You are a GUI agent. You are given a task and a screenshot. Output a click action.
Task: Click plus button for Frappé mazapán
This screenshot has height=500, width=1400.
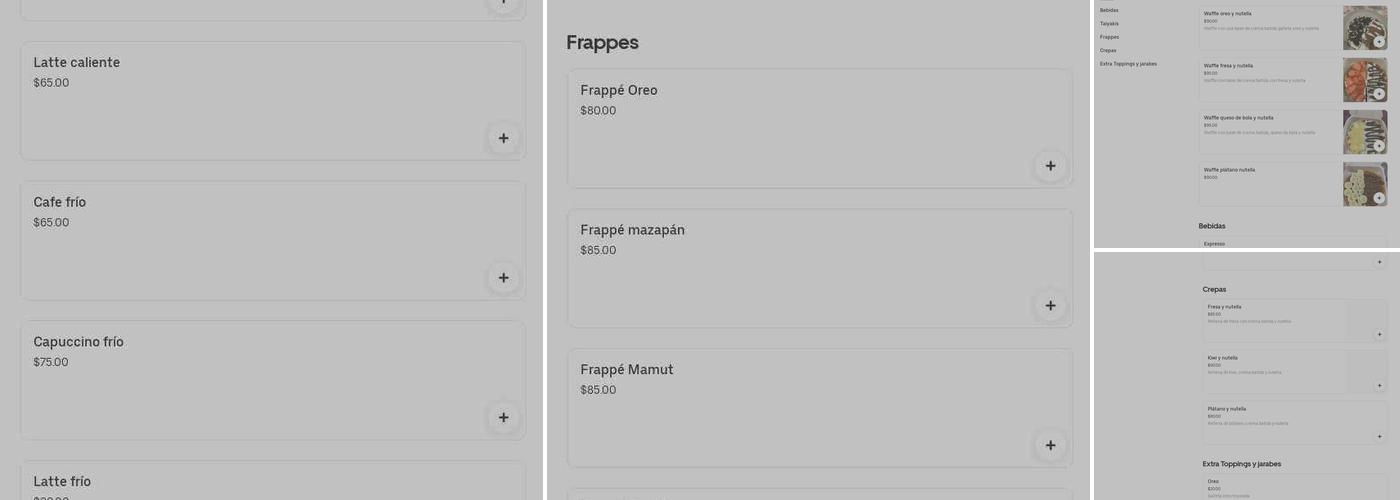(x=1050, y=306)
